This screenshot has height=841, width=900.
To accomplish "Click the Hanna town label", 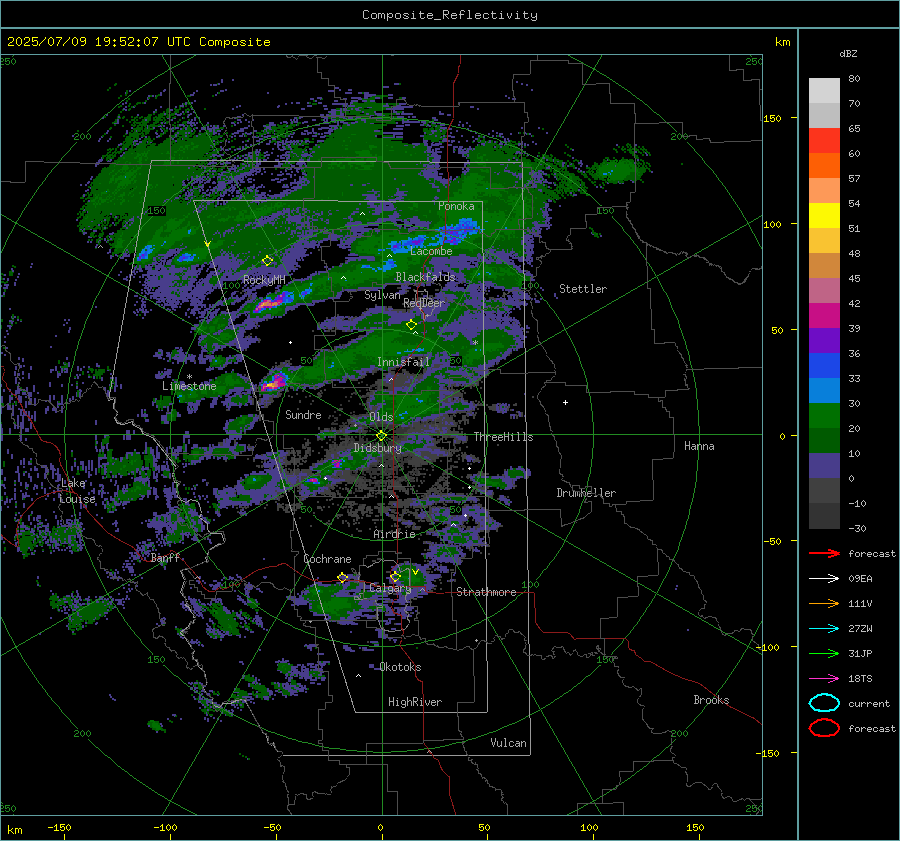I will (699, 446).
